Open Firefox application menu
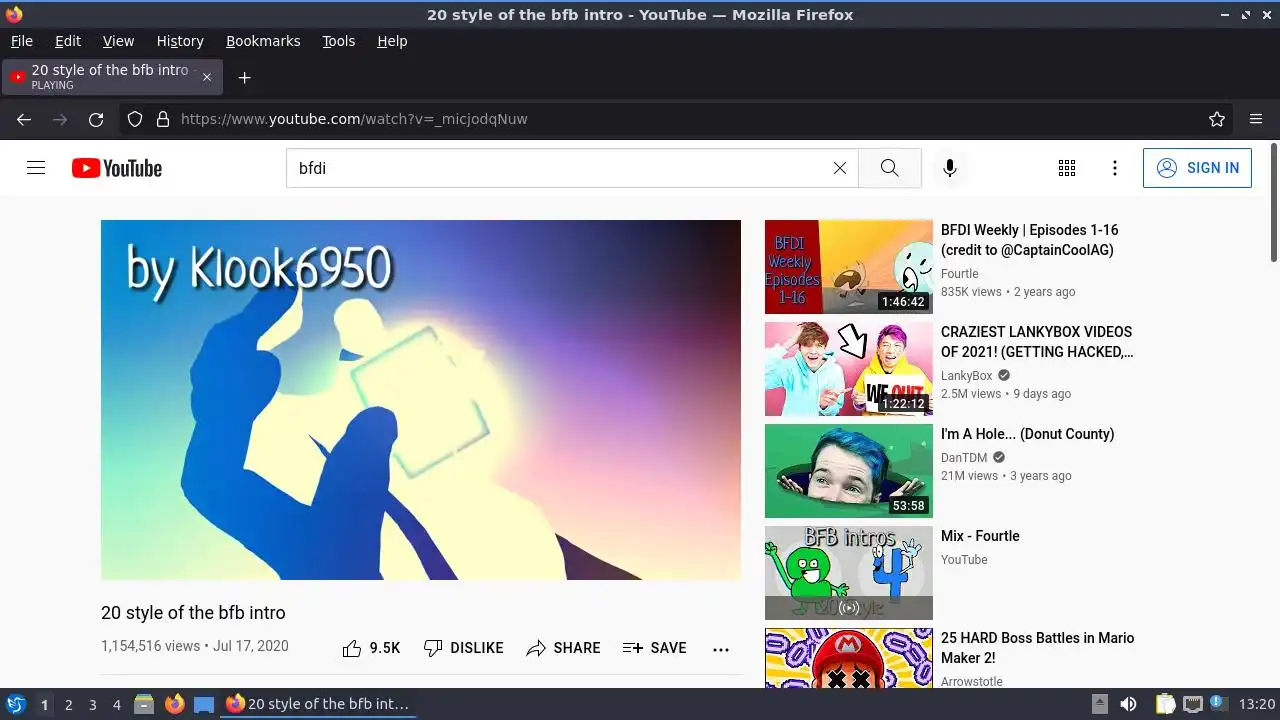The image size is (1280, 720). (1256, 119)
